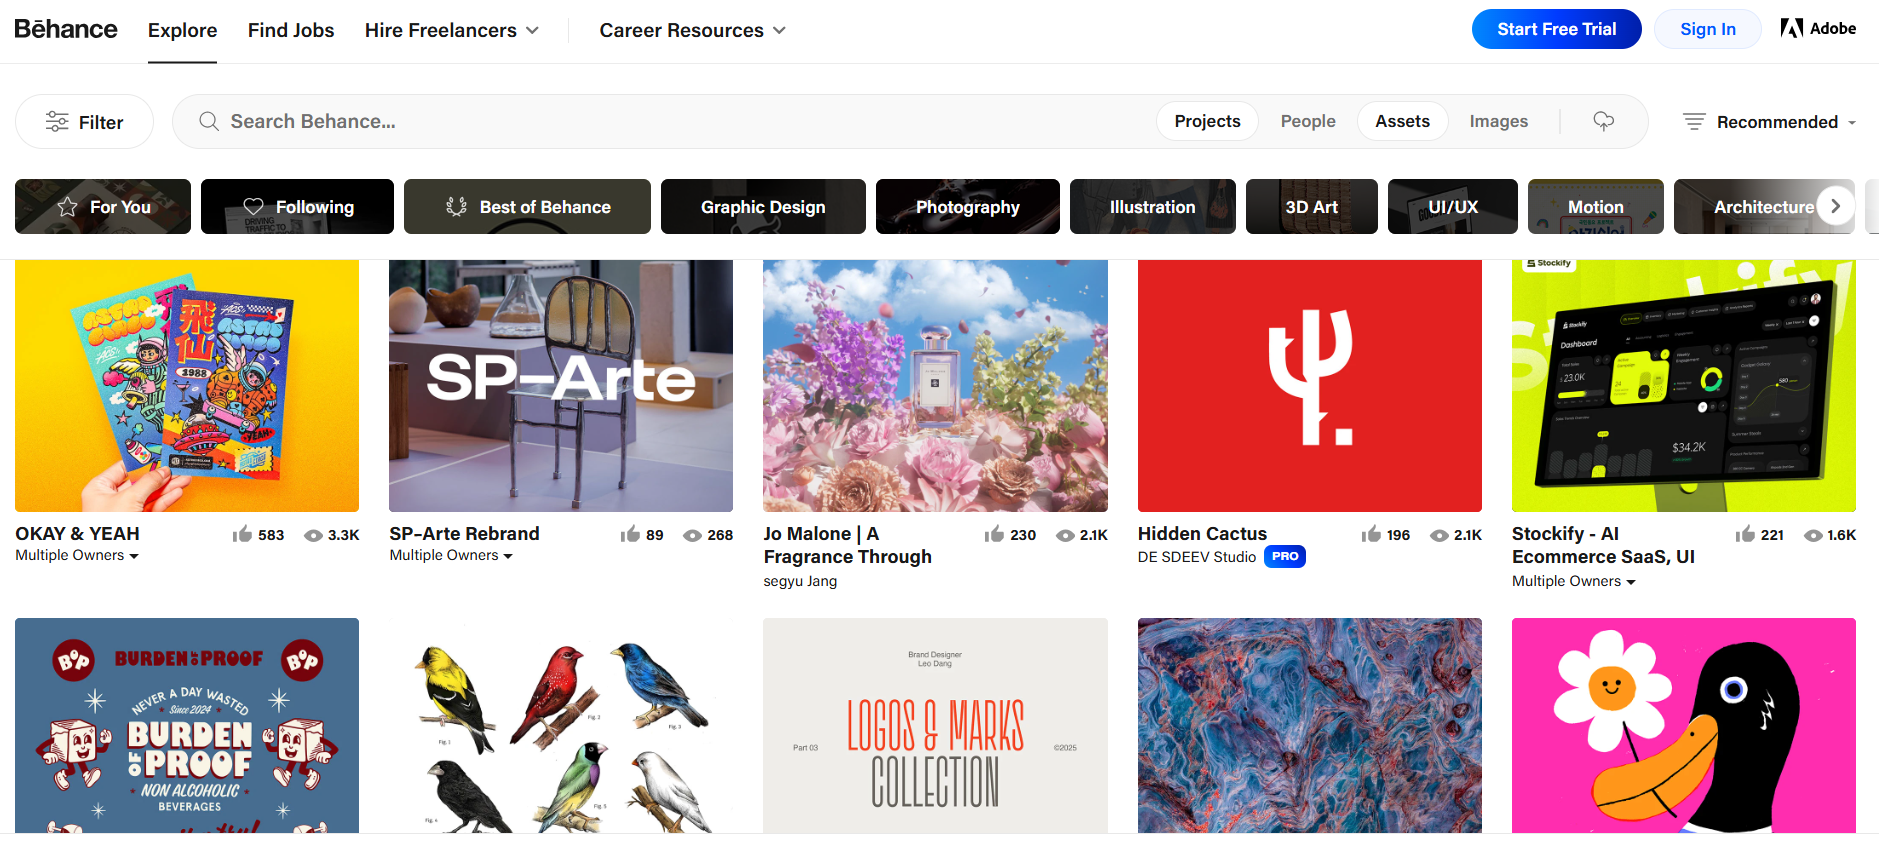This screenshot has height=843, width=1879.
Task: Click the views eye icon on OKAY & YEAH
Action: coord(313,535)
